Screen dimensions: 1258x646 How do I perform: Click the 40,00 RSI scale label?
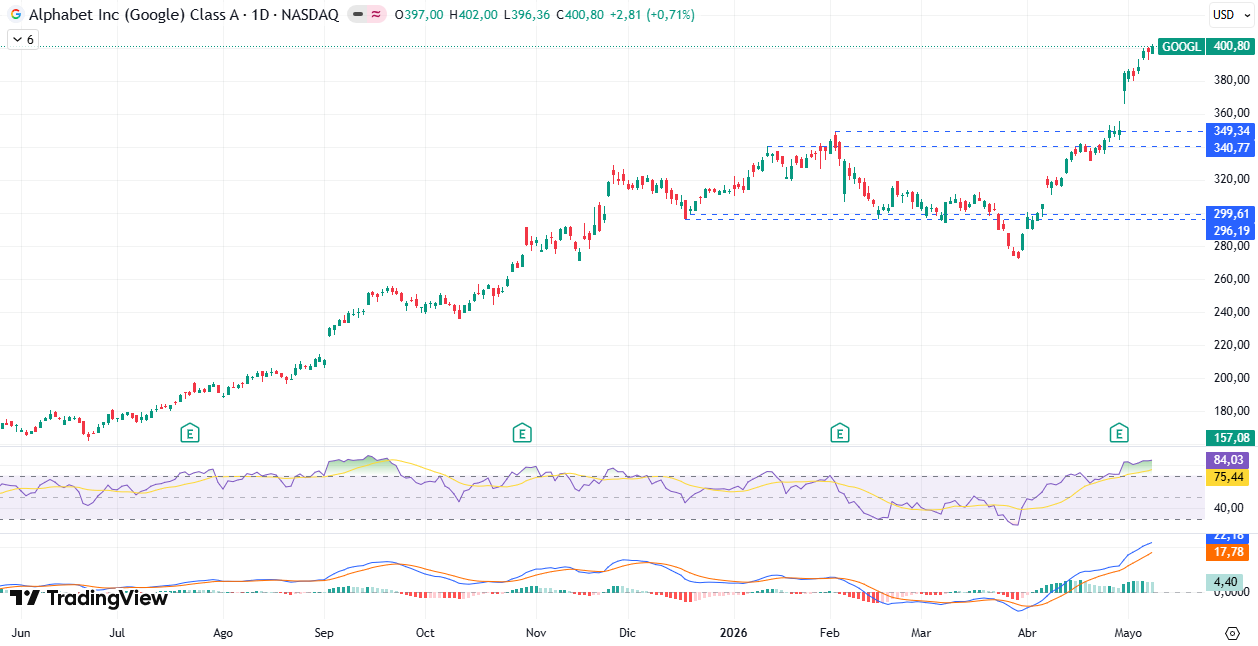(1228, 508)
